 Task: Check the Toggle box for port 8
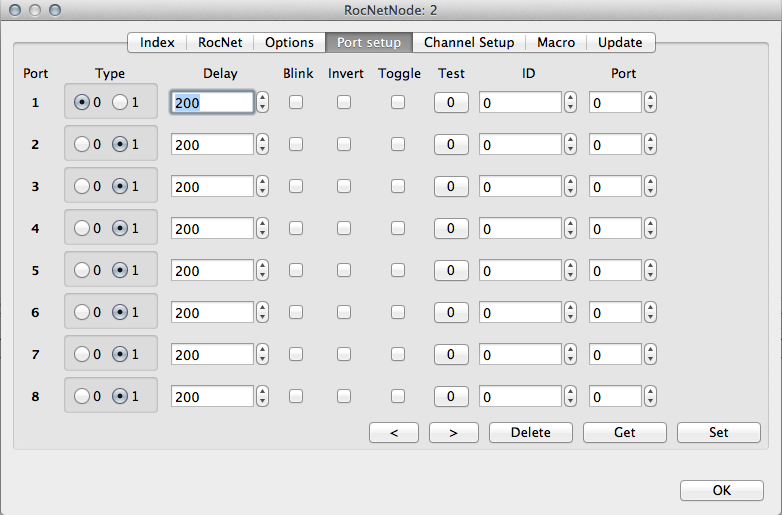tap(398, 396)
